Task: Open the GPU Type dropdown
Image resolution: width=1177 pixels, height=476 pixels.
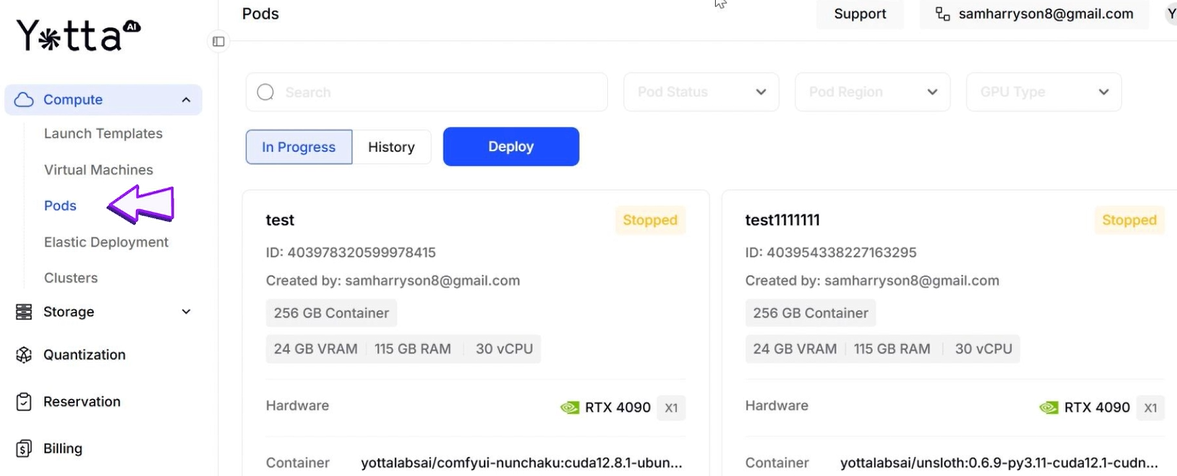Action: click(x=1043, y=92)
